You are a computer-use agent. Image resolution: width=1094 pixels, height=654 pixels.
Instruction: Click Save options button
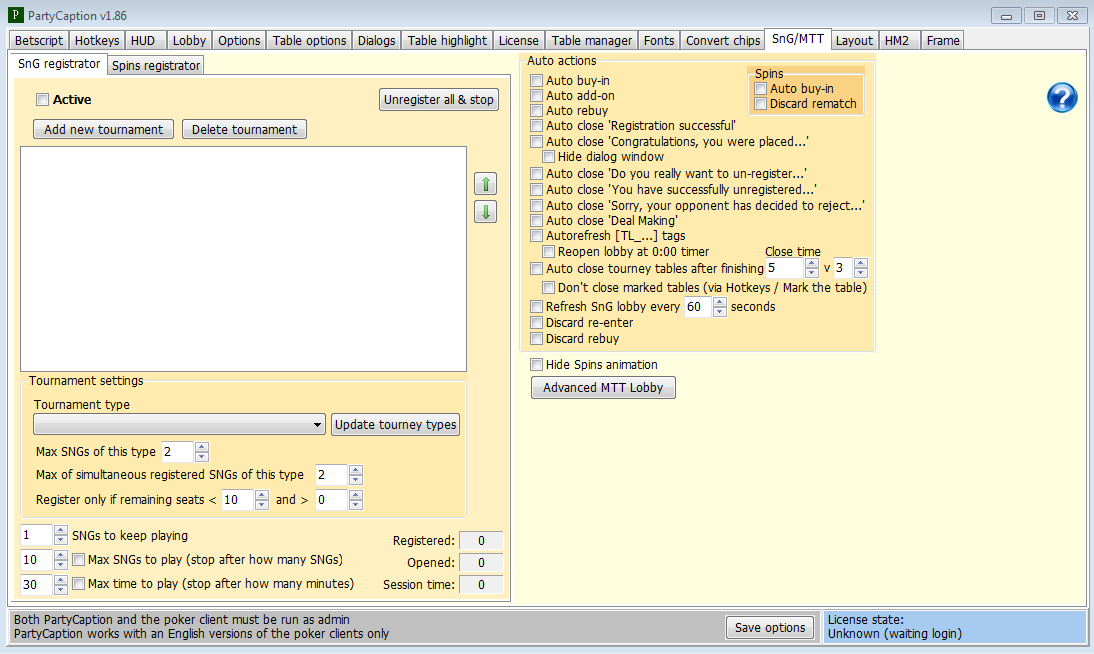[770, 627]
